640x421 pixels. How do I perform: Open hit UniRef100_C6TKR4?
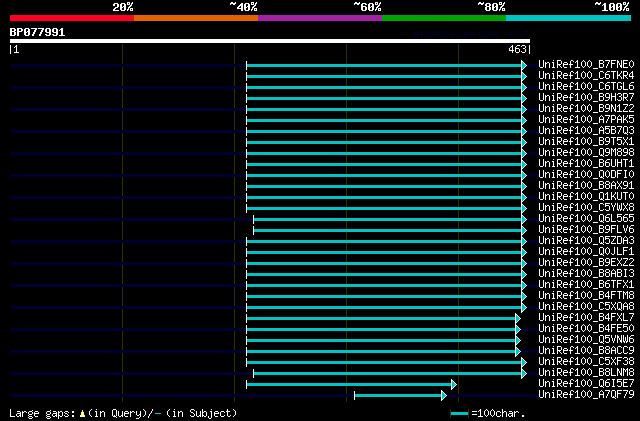click(x=586, y=76)
